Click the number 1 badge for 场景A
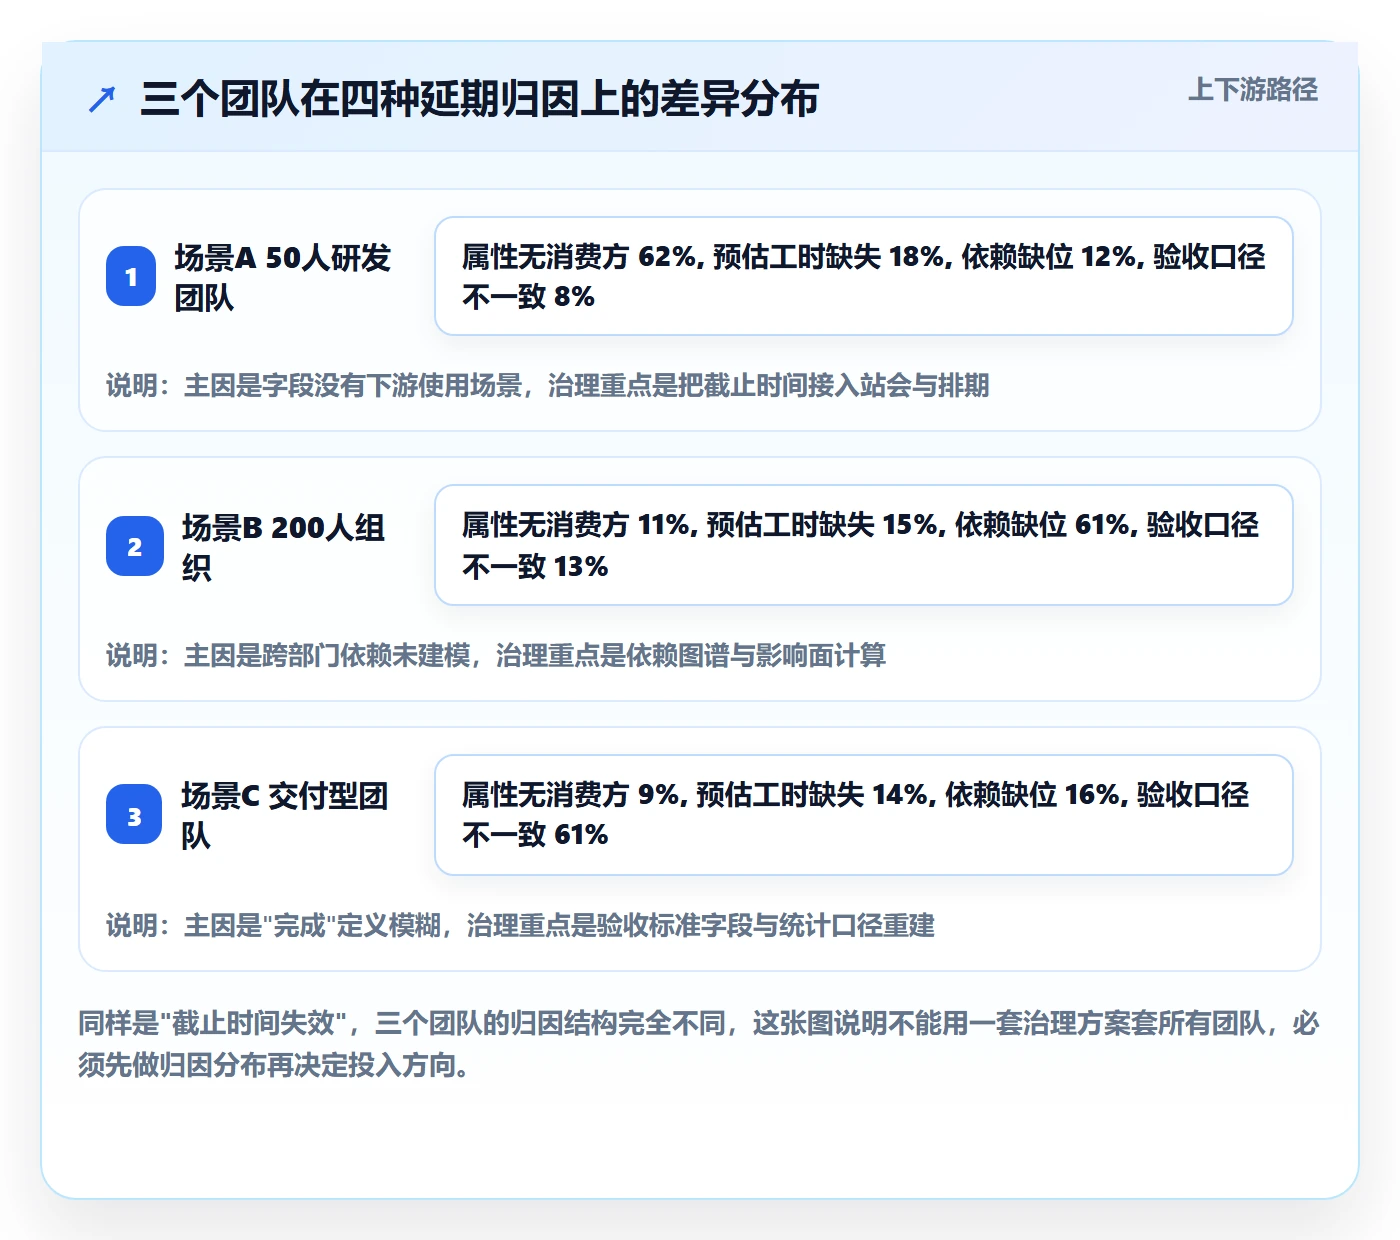 pyautogui.click(x=131, y=276)
